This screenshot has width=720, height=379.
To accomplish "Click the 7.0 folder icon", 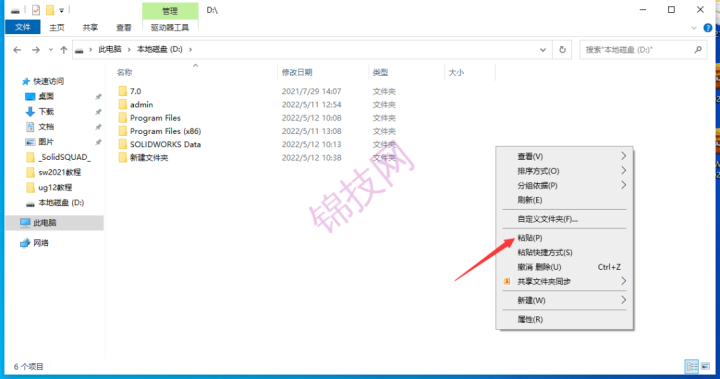I will (x=123, y=91).
